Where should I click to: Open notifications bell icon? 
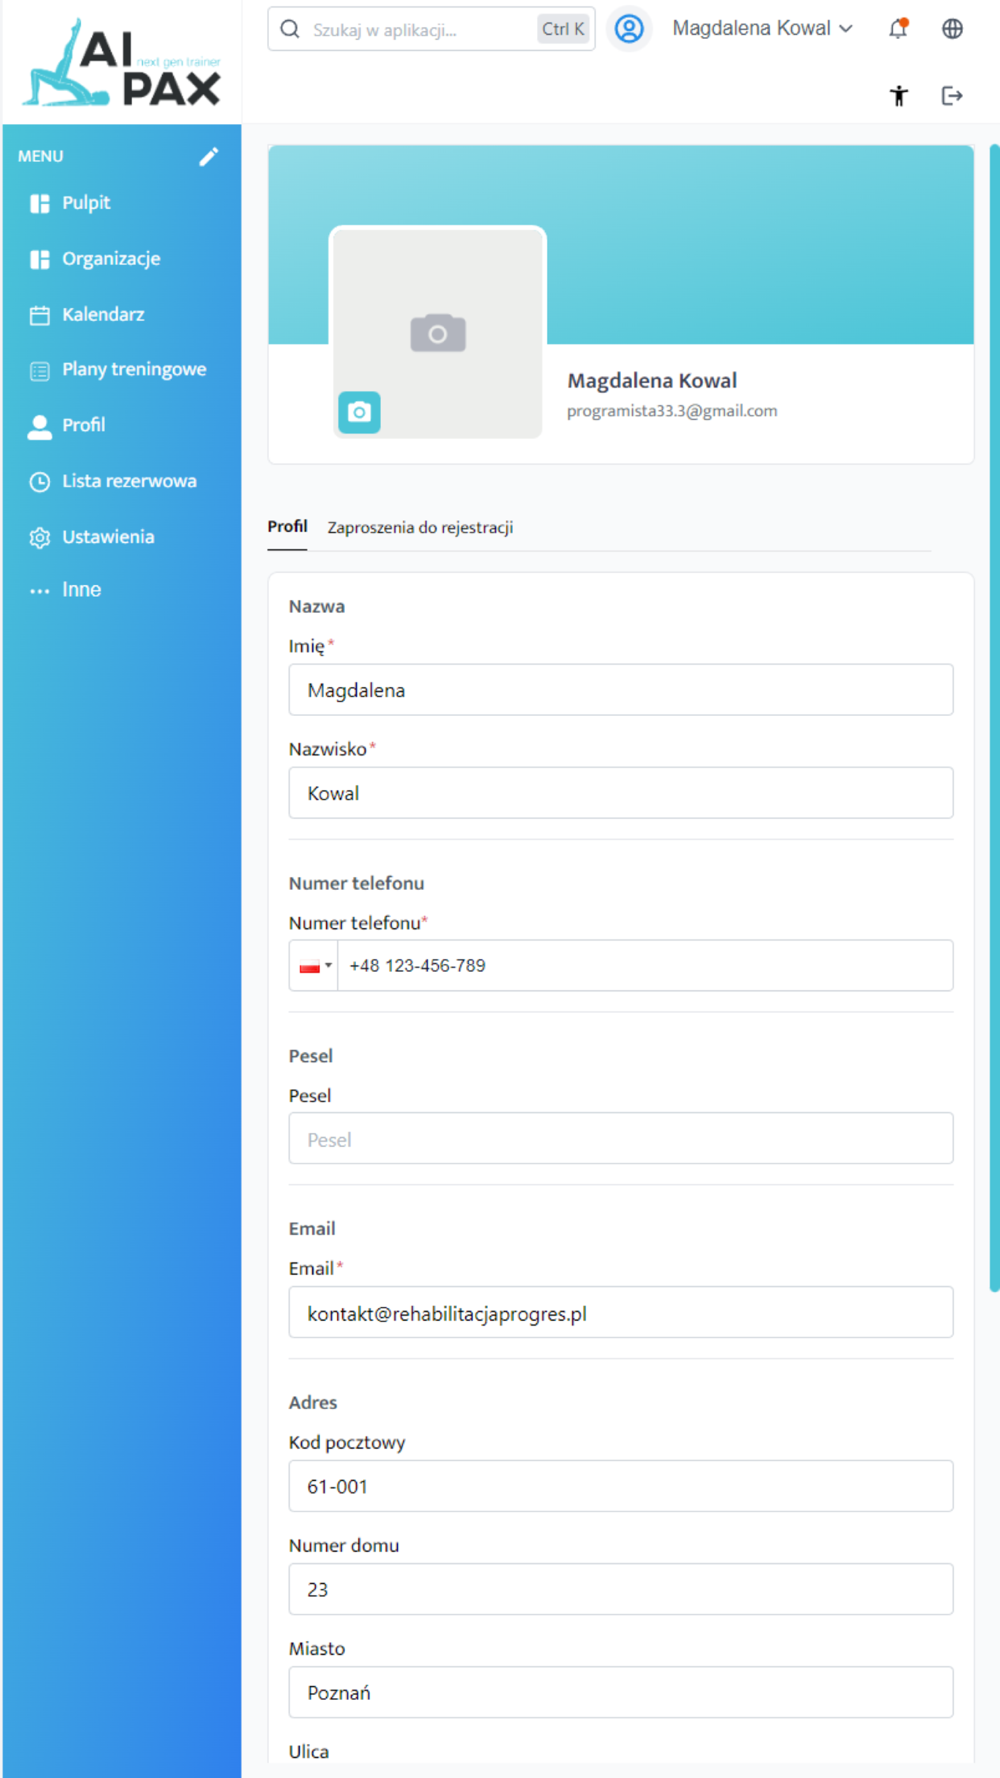click(x=898, y=28)
